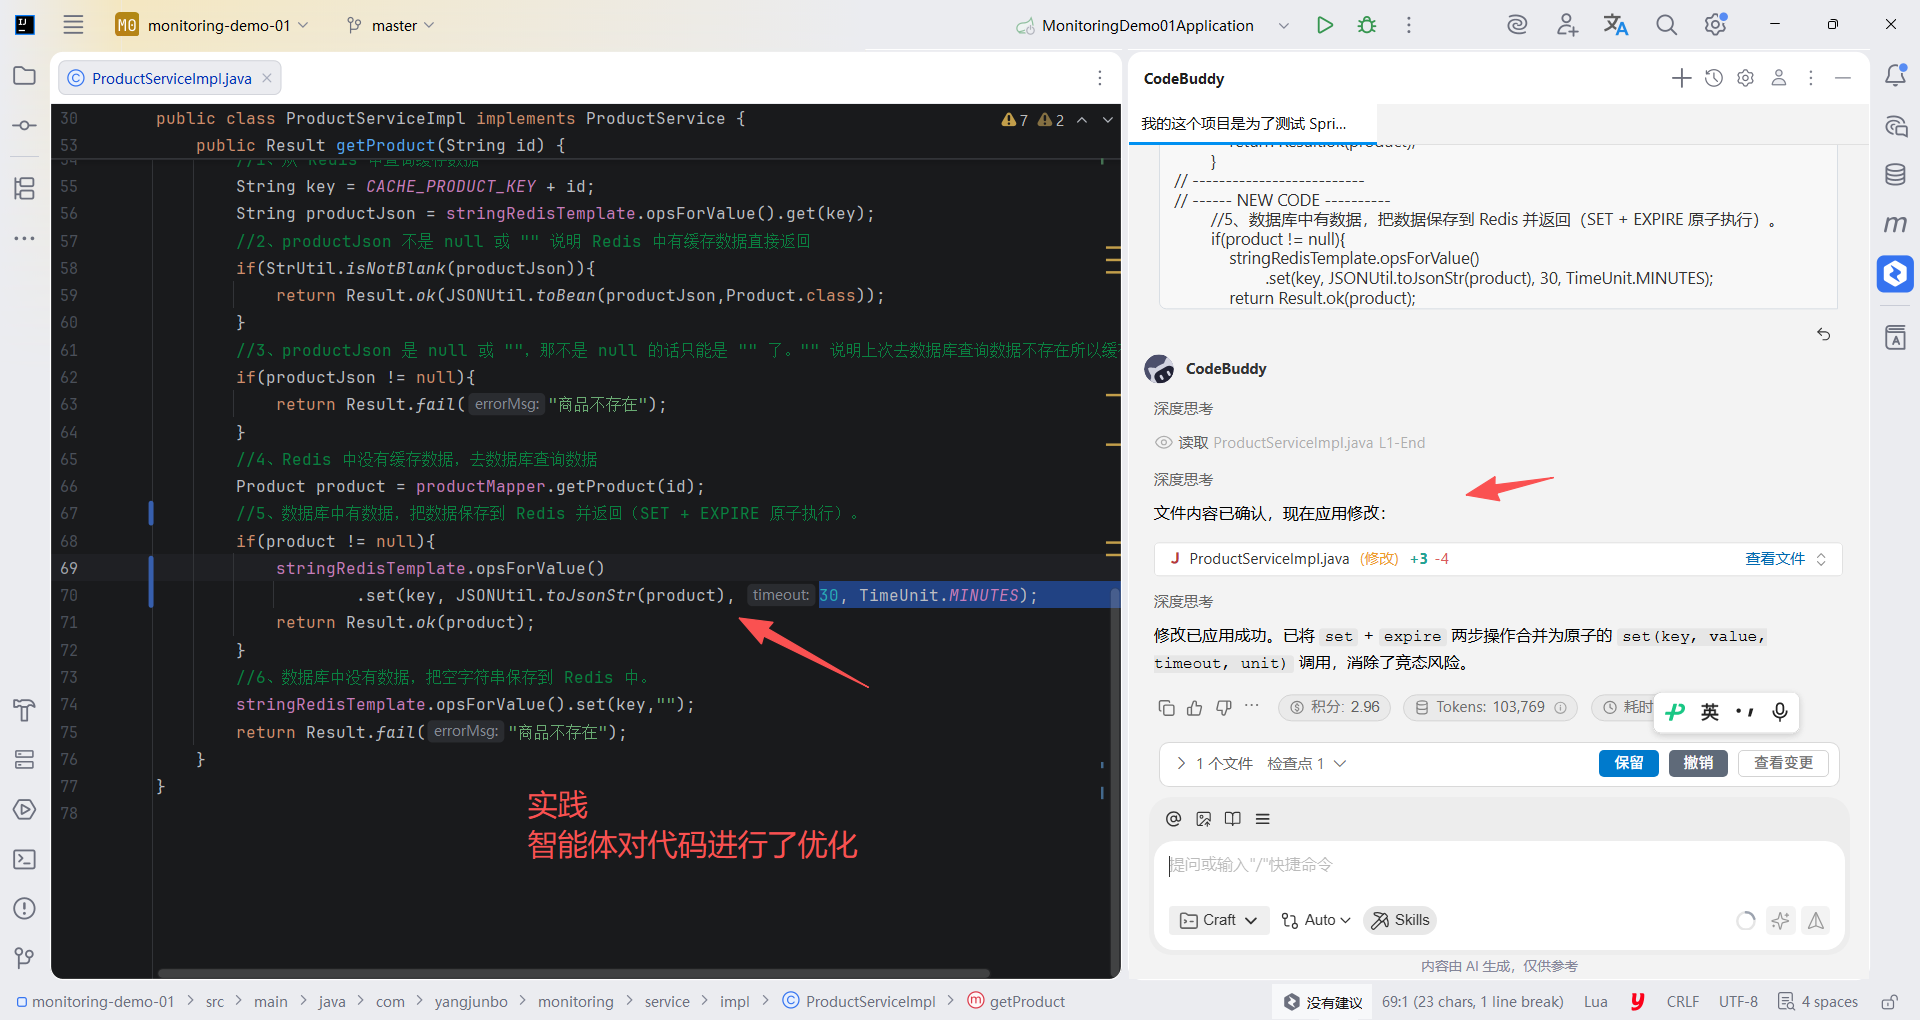
Task: Close the ProductServiceImpl.java tab
Action: tap(267, 78)
